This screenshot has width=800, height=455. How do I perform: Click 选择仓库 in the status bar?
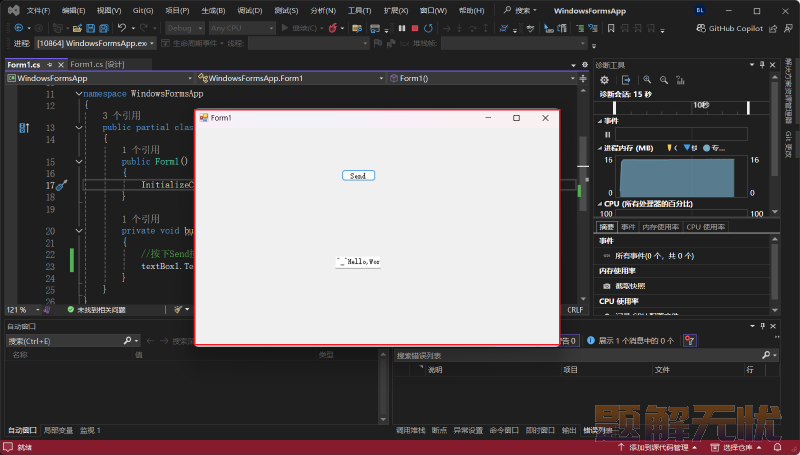click(x=736, y=447)
